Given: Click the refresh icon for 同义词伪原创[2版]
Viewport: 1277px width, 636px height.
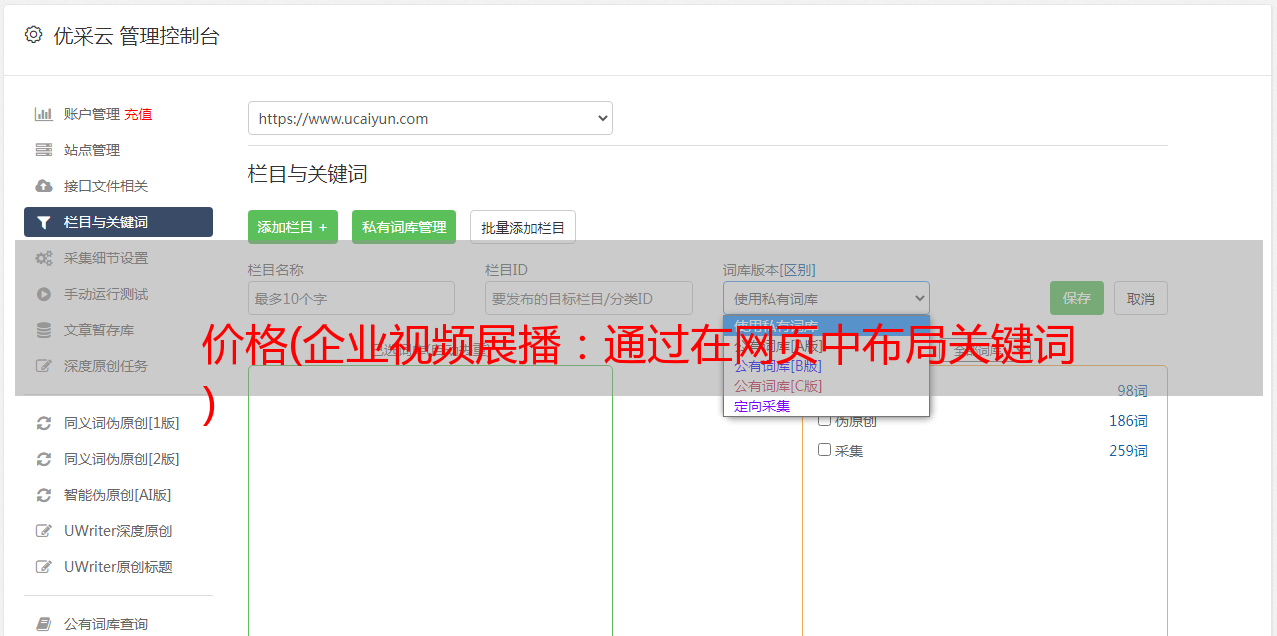Looking at the screenshot, I should tap(44, 459).
